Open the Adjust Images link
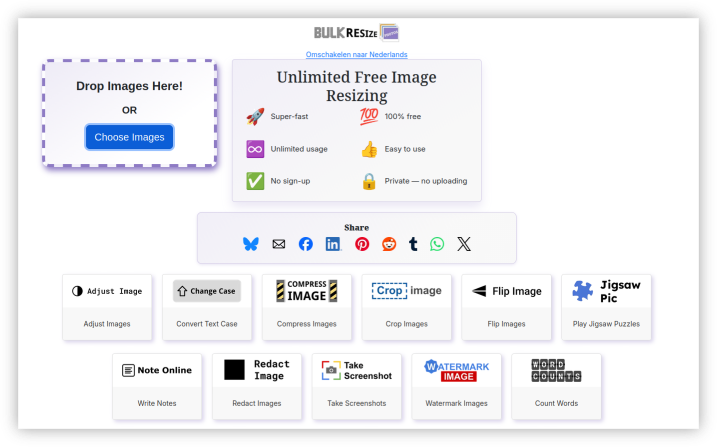 tap(107, 324)
